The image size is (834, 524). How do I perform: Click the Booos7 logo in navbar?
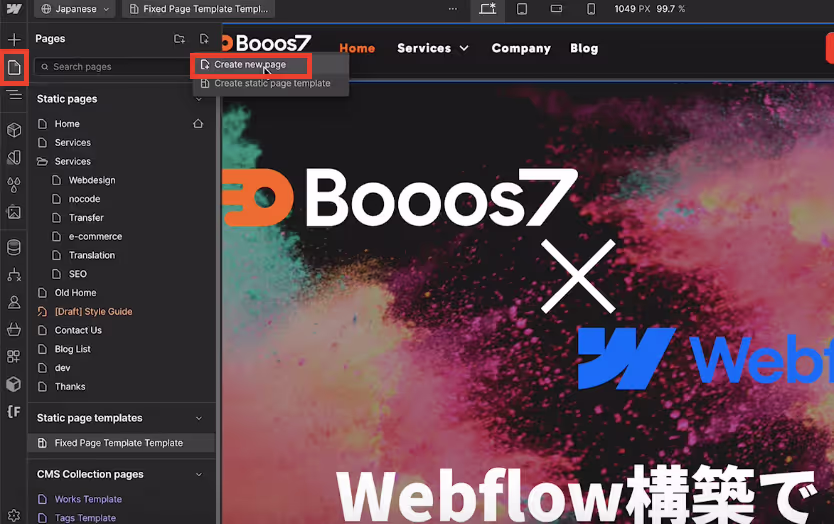point(267,43)
